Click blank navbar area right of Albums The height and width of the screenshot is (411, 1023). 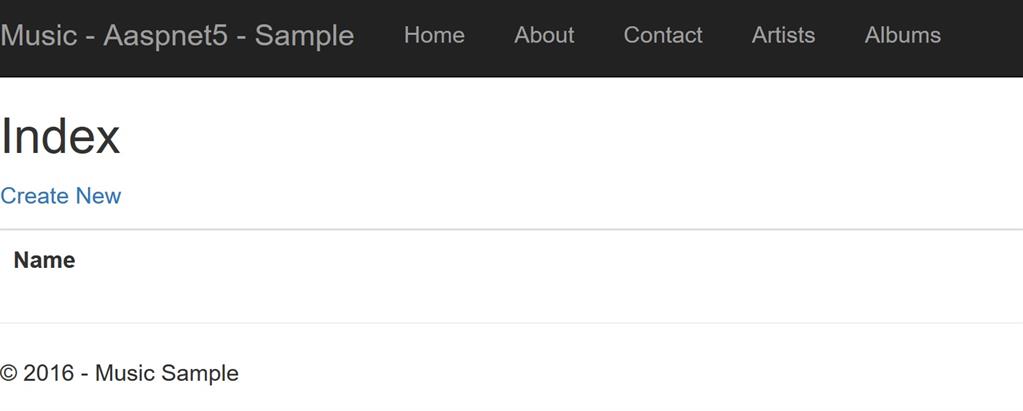[x=985, y=36]
